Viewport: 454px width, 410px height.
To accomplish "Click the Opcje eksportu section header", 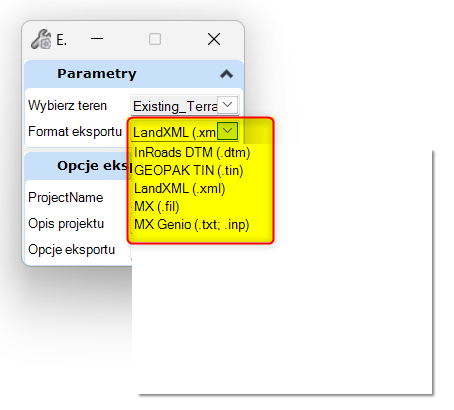I will coord(78,166).
